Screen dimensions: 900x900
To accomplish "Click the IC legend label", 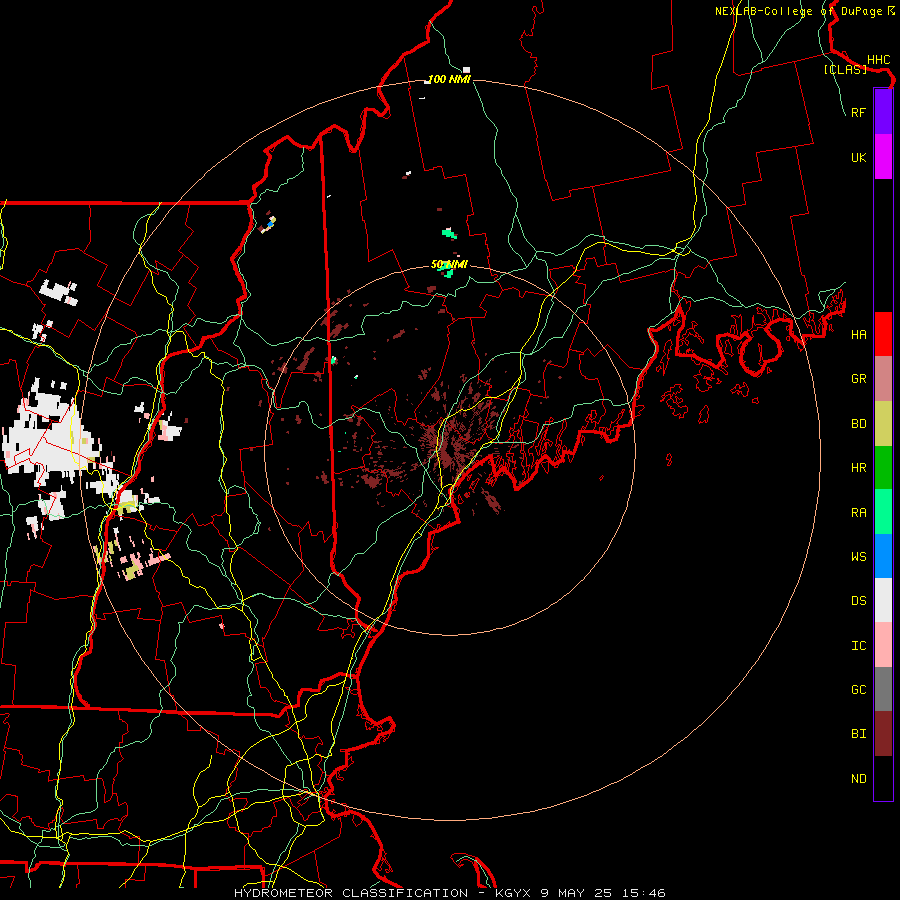I will click(x=858, y=646).
